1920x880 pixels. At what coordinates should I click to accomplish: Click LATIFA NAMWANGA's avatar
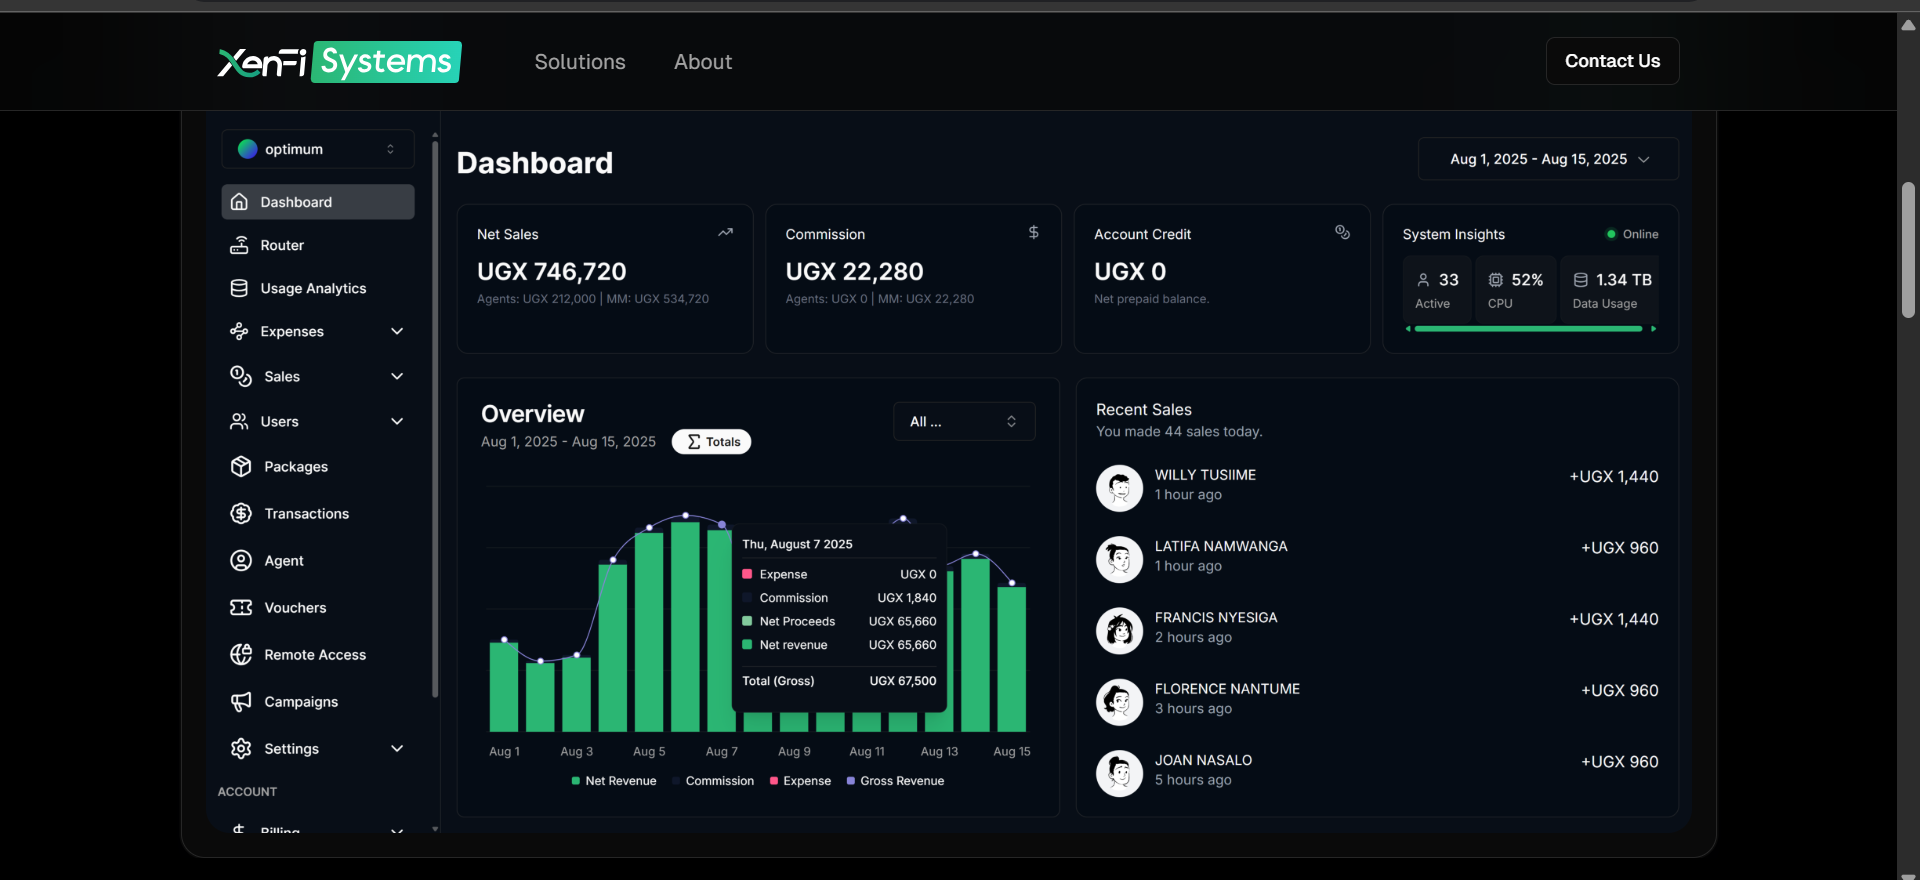[x=1119, y=559]
